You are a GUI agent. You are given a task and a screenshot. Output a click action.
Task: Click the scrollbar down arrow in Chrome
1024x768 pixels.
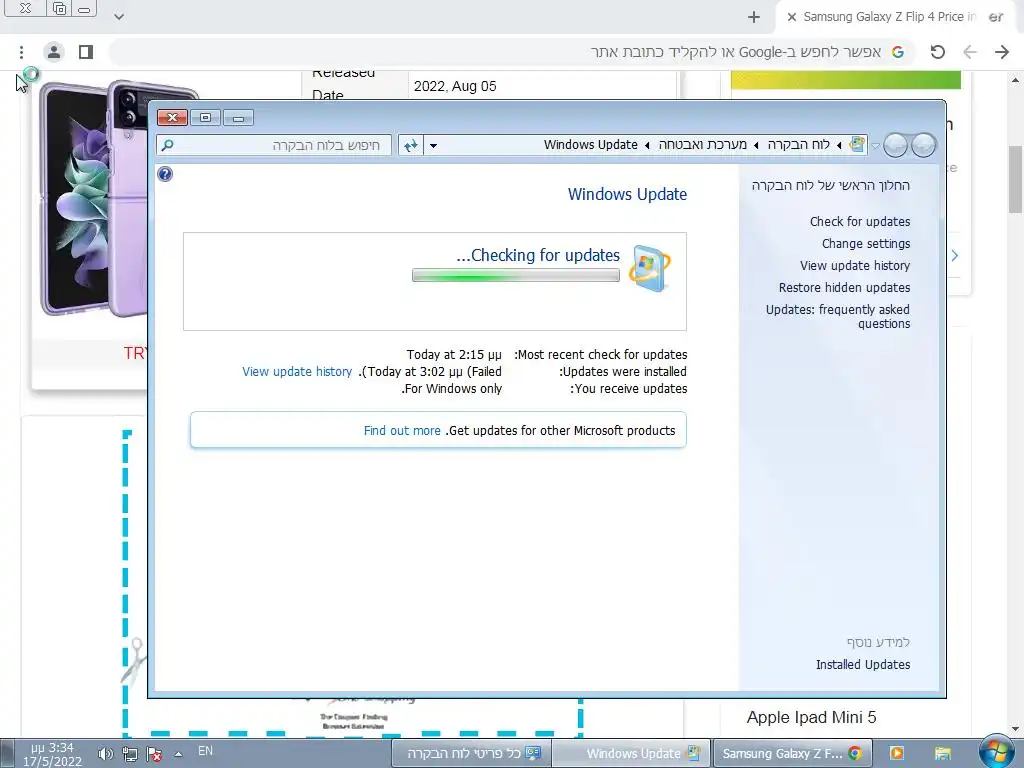1015,729
